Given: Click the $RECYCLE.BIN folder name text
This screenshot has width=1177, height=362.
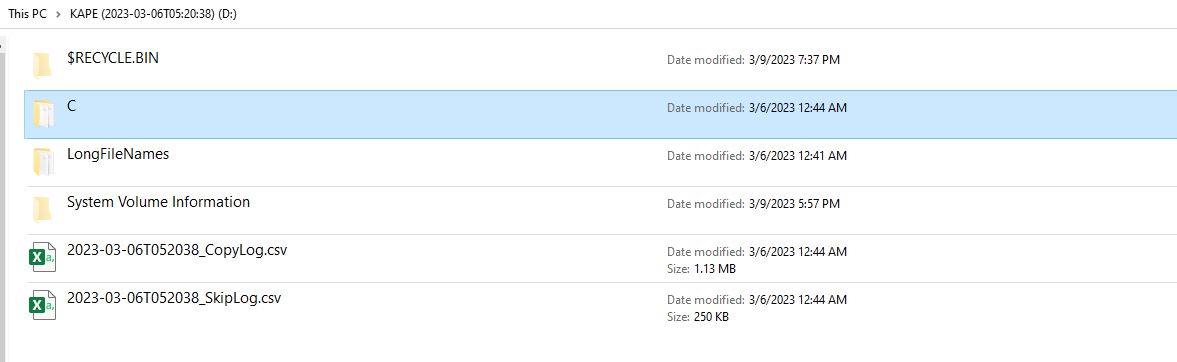Looking at the screenshot, I should (113, 59).
